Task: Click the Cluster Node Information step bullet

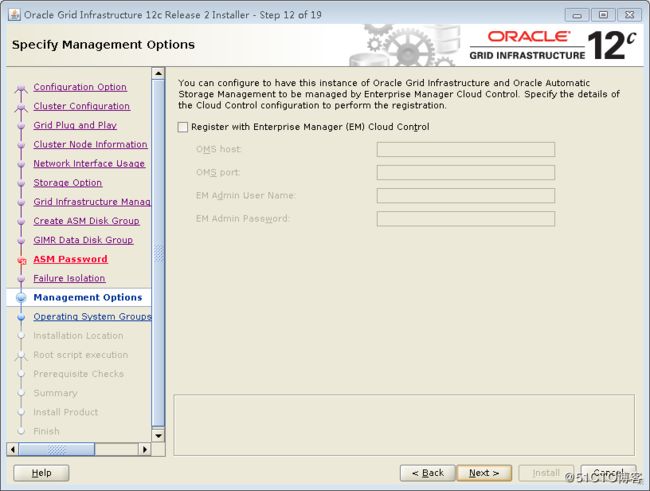Action: pos(21,145)
